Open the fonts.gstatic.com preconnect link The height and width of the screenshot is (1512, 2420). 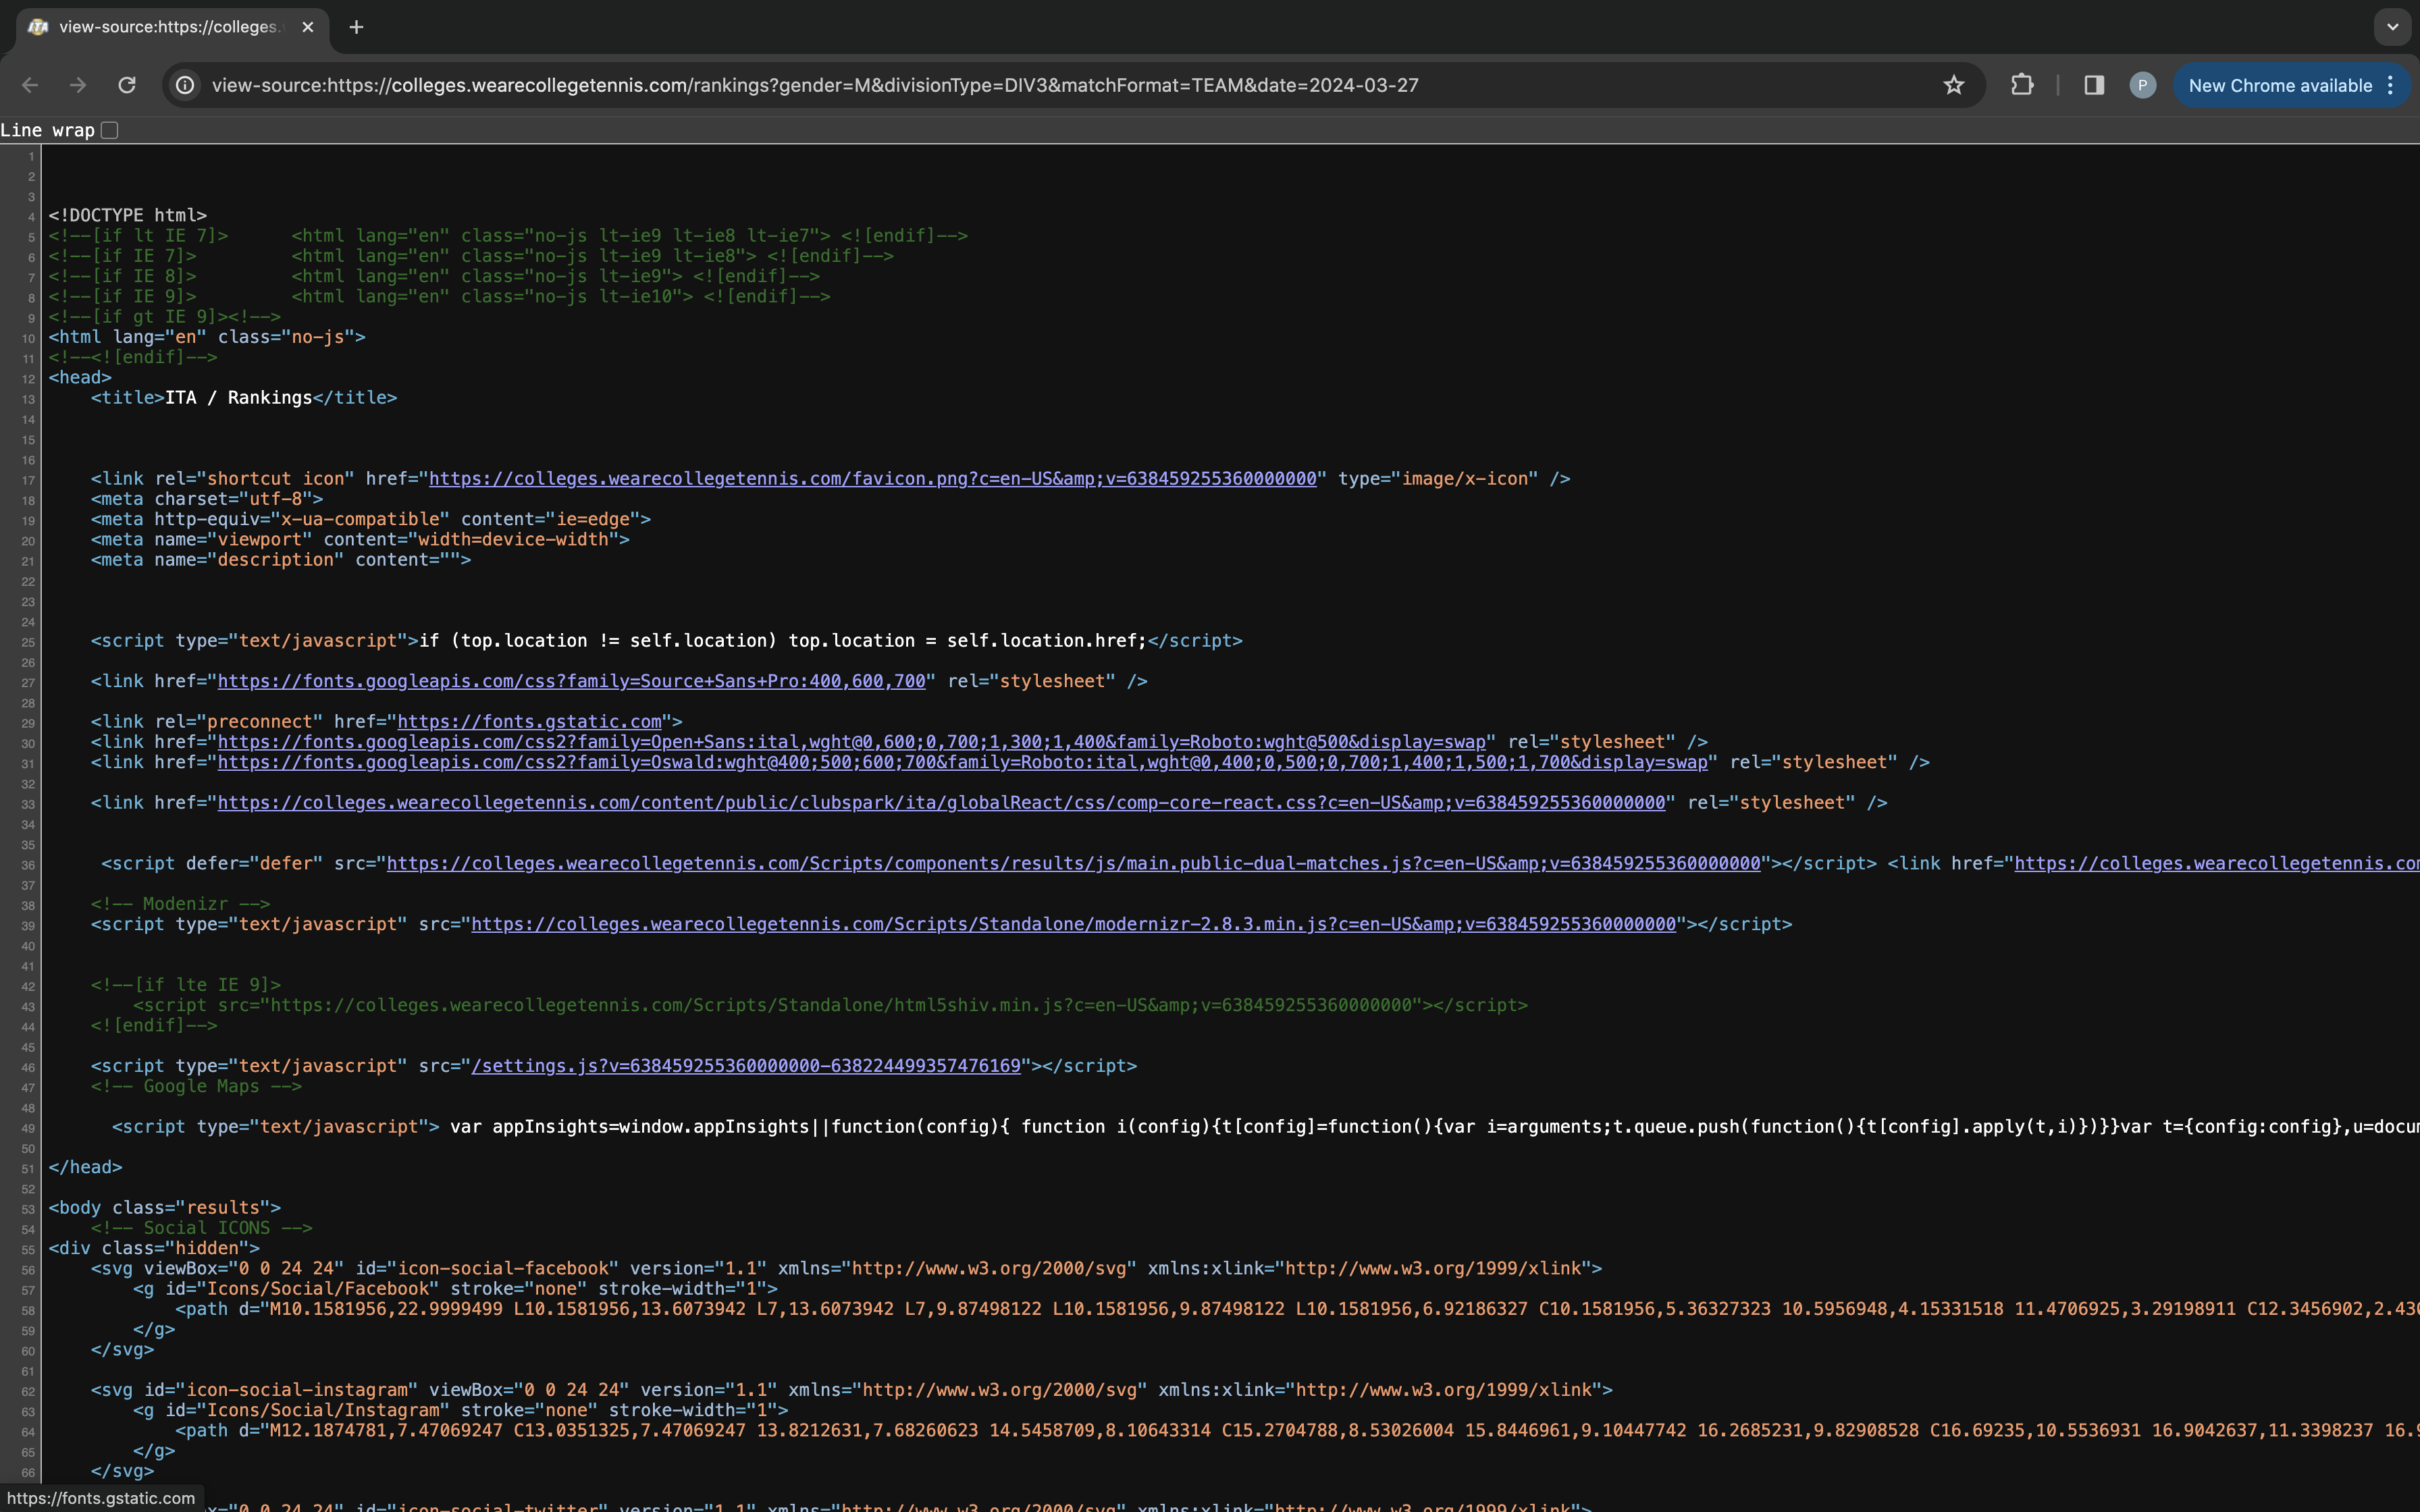[529, 722]
